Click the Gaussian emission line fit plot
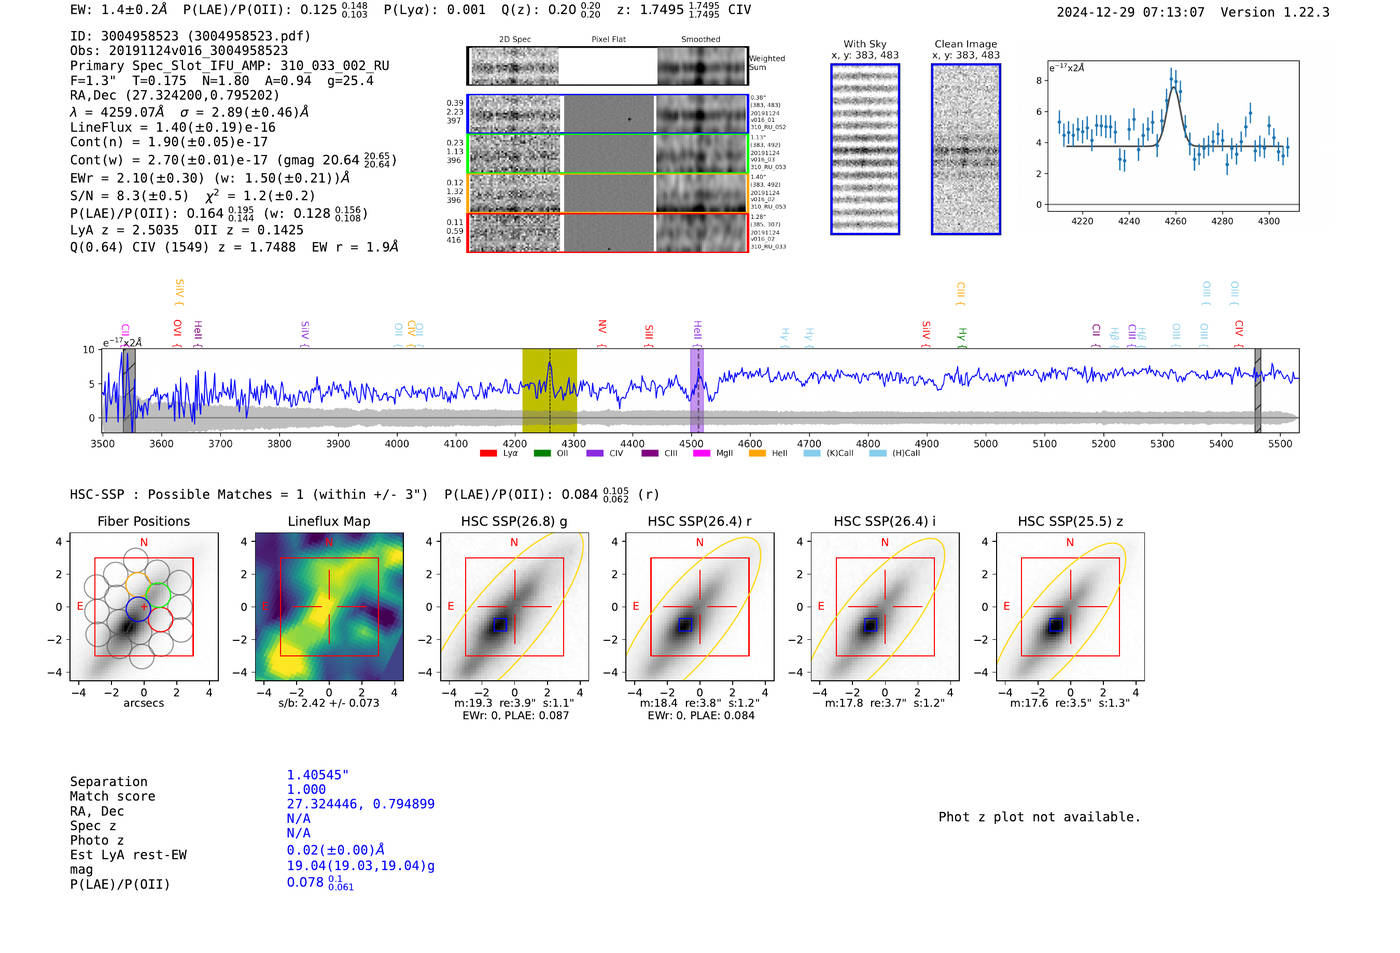Screen dimensions: 1400x953 coord(1172,136)
